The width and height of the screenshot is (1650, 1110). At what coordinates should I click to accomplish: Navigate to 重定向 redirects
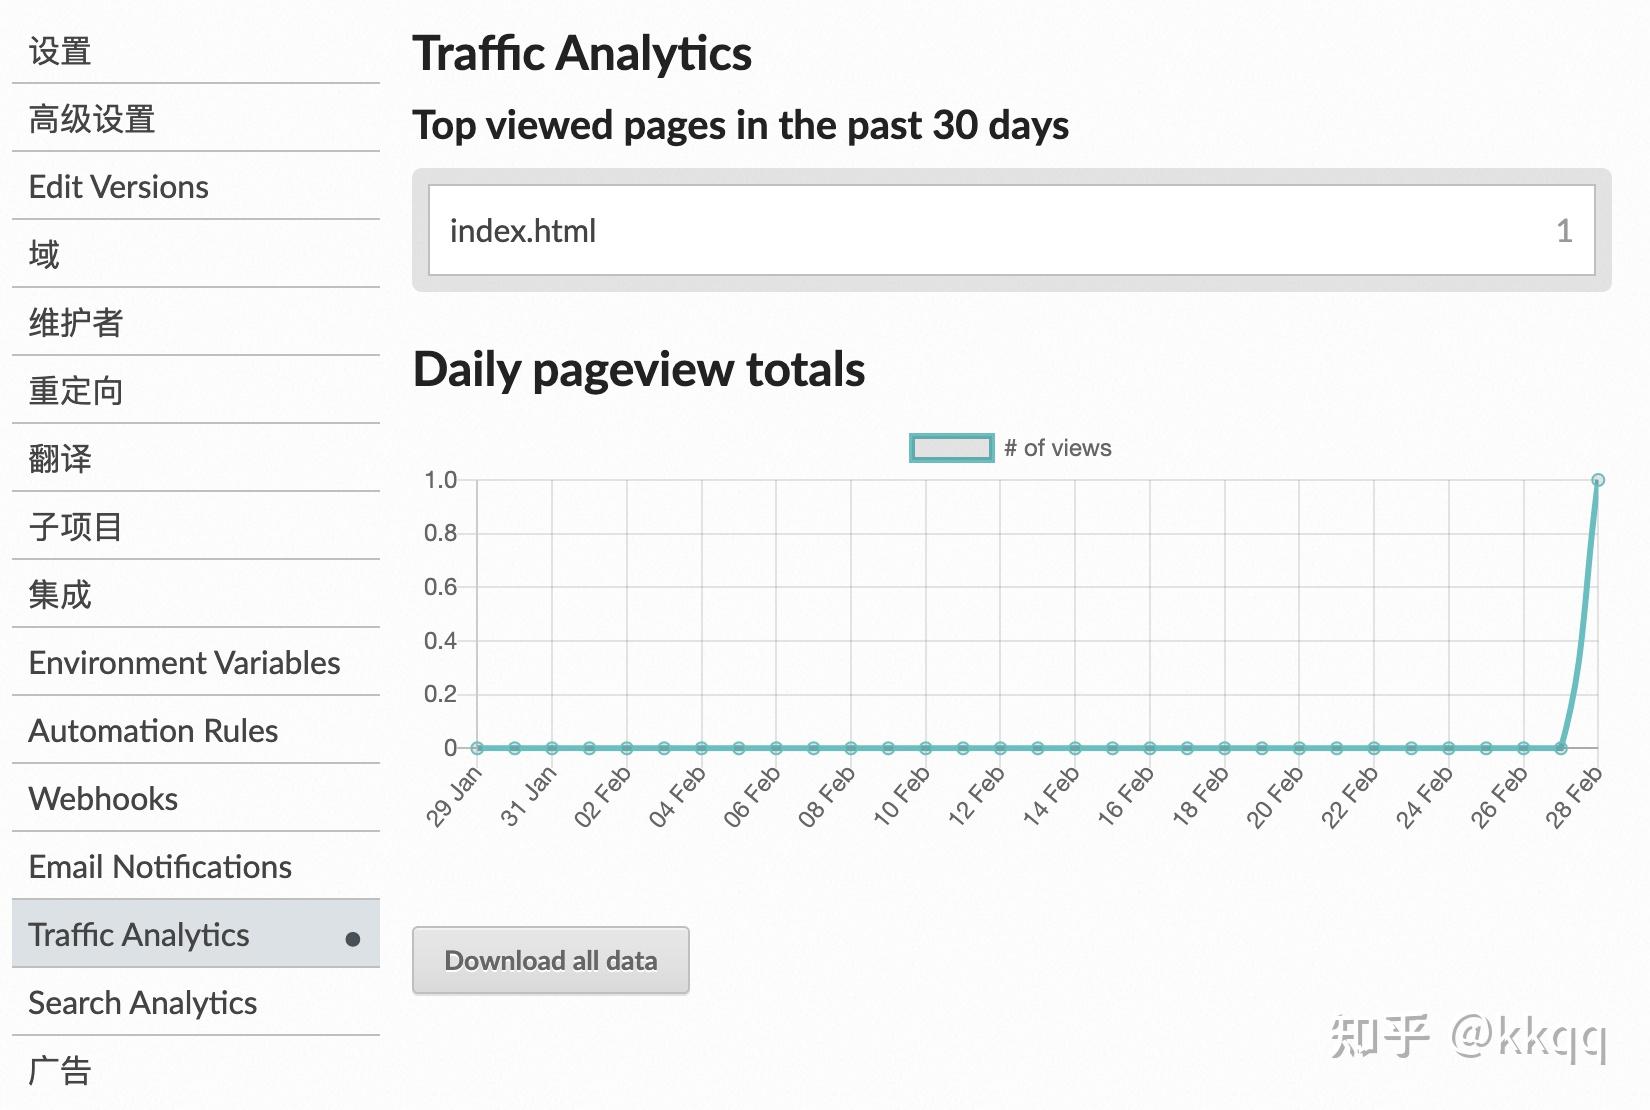click(75, 391)
